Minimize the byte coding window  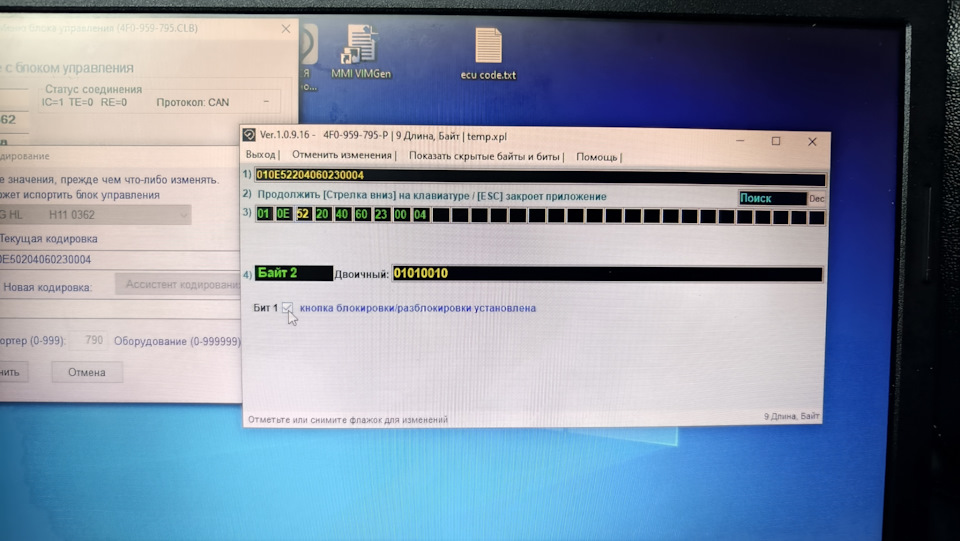[740, 141]
